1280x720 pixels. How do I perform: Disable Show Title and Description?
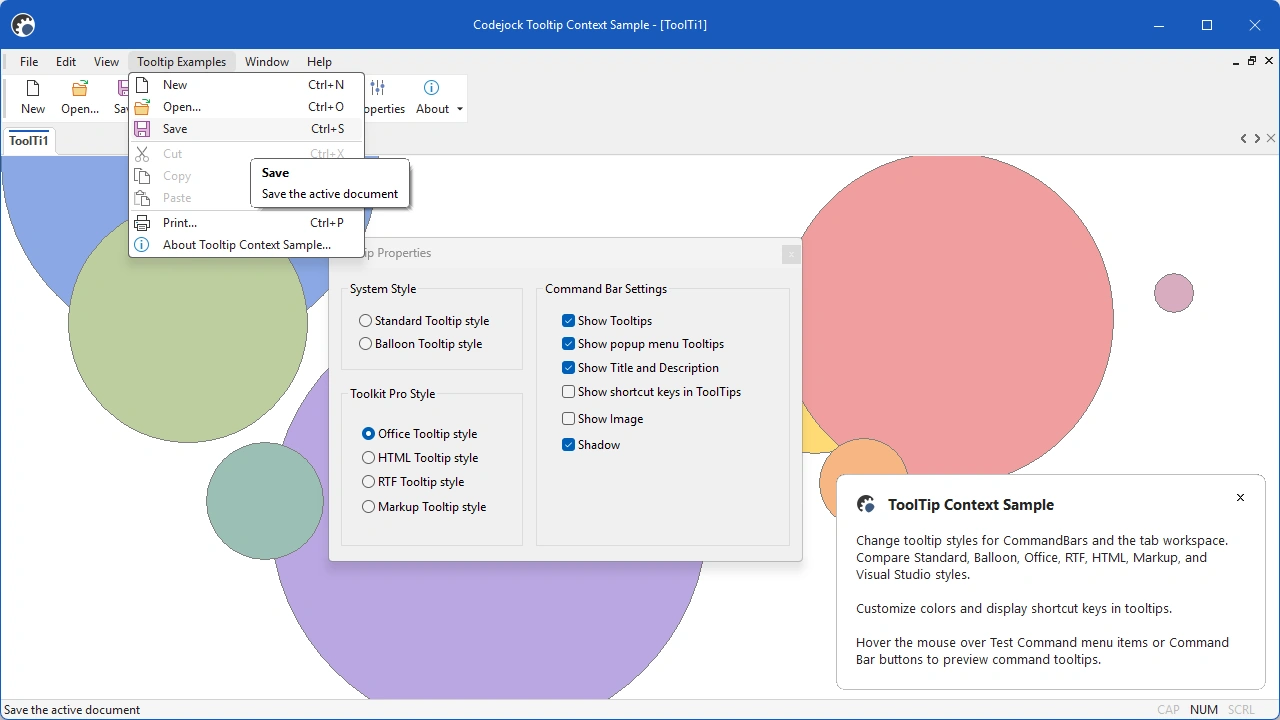click(x=640, y=368)
